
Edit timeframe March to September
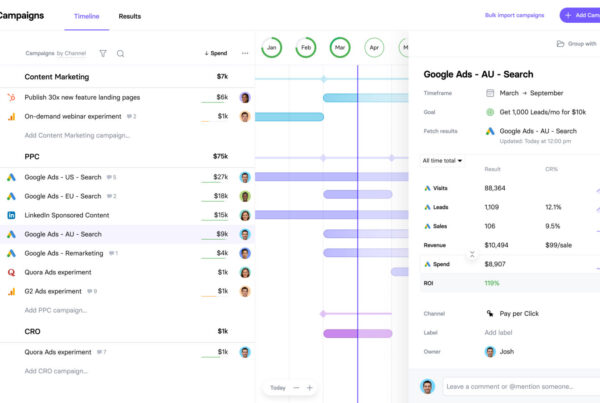[531, 93]
